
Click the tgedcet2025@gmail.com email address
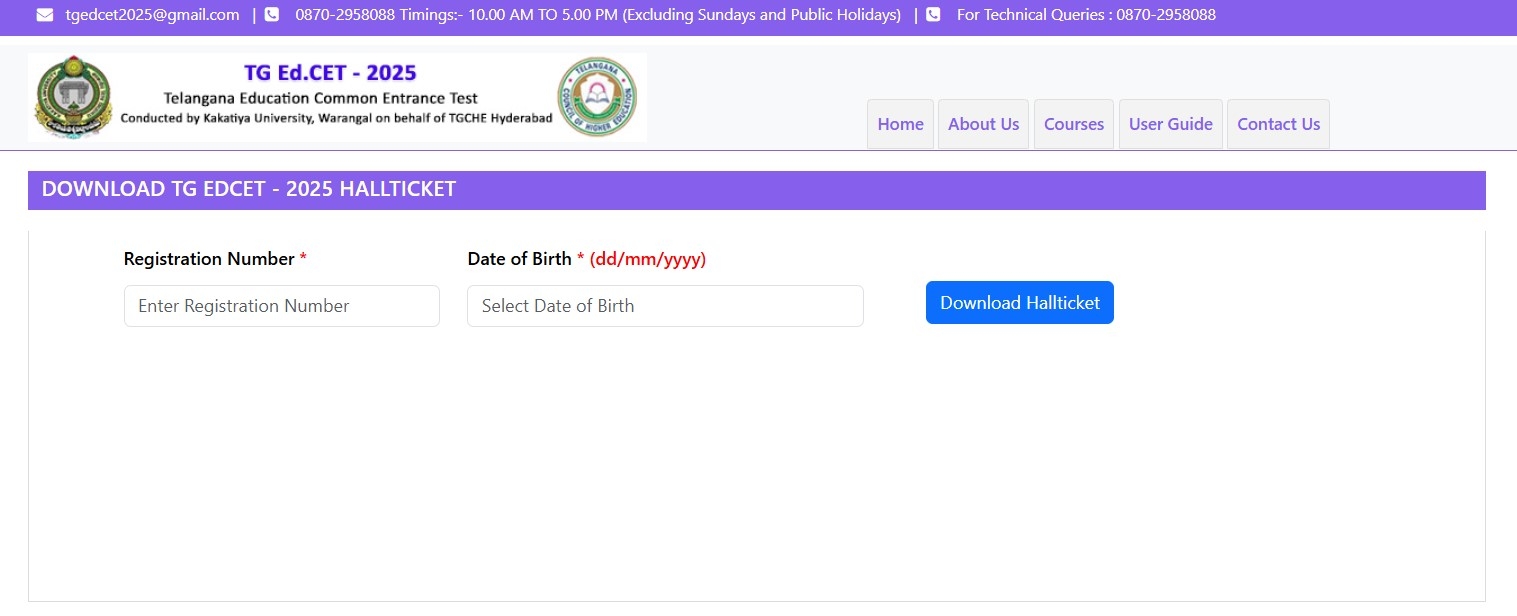tap(152, 15)
